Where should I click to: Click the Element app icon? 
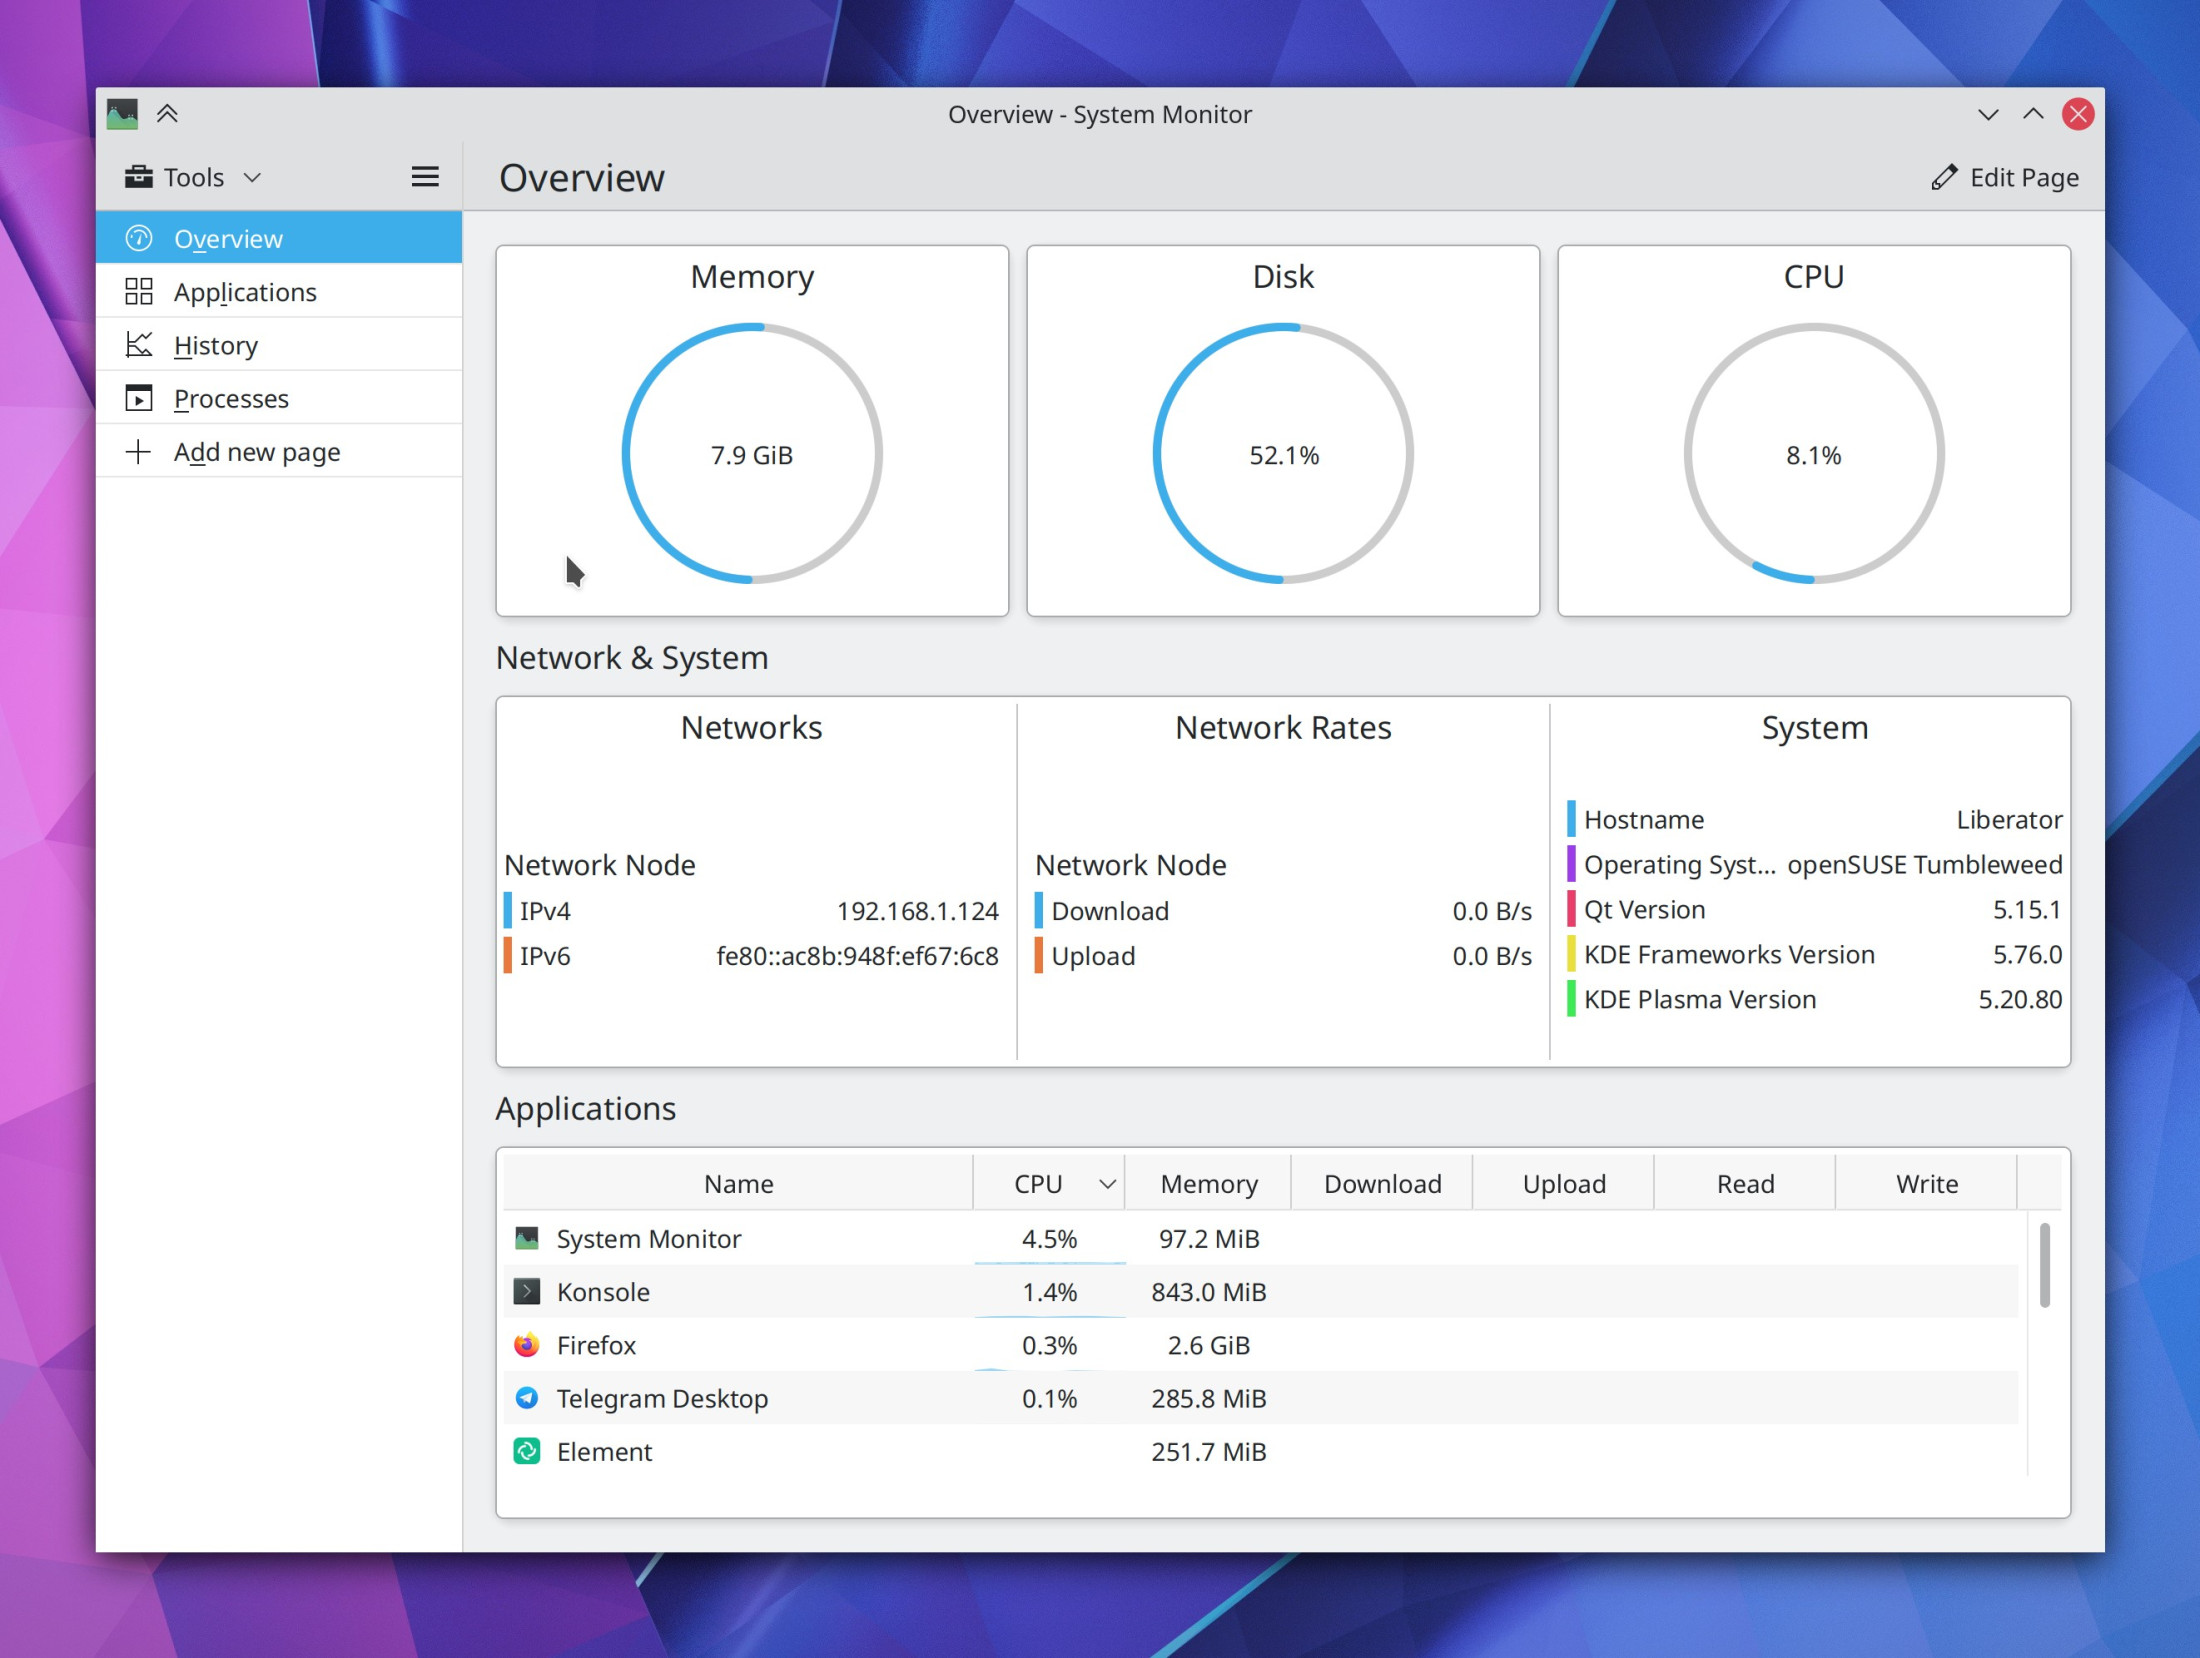click(x=526, y=1452)
